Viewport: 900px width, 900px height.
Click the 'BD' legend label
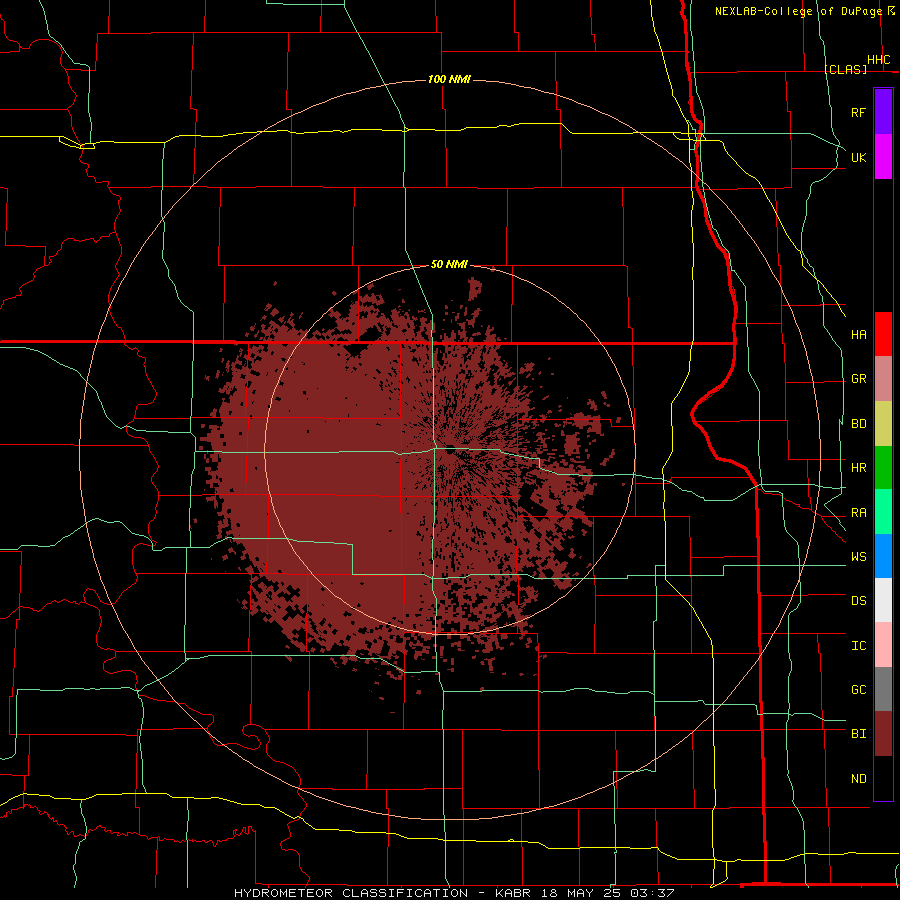(x=859, y=424)
